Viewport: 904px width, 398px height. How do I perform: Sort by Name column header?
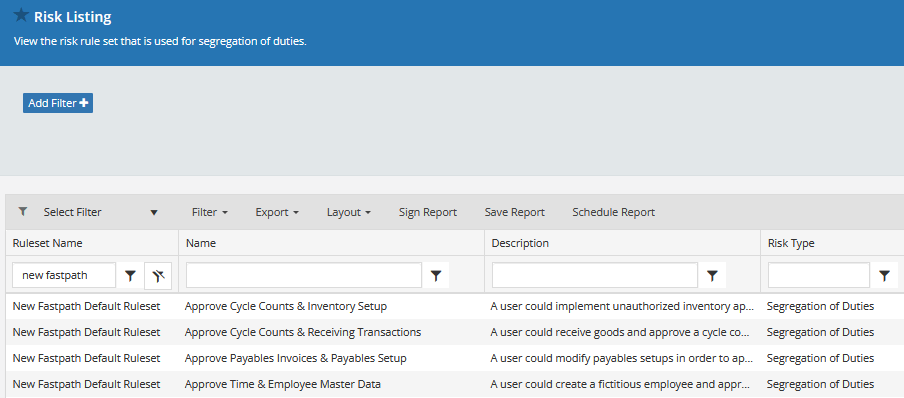[x=201, y=243]
